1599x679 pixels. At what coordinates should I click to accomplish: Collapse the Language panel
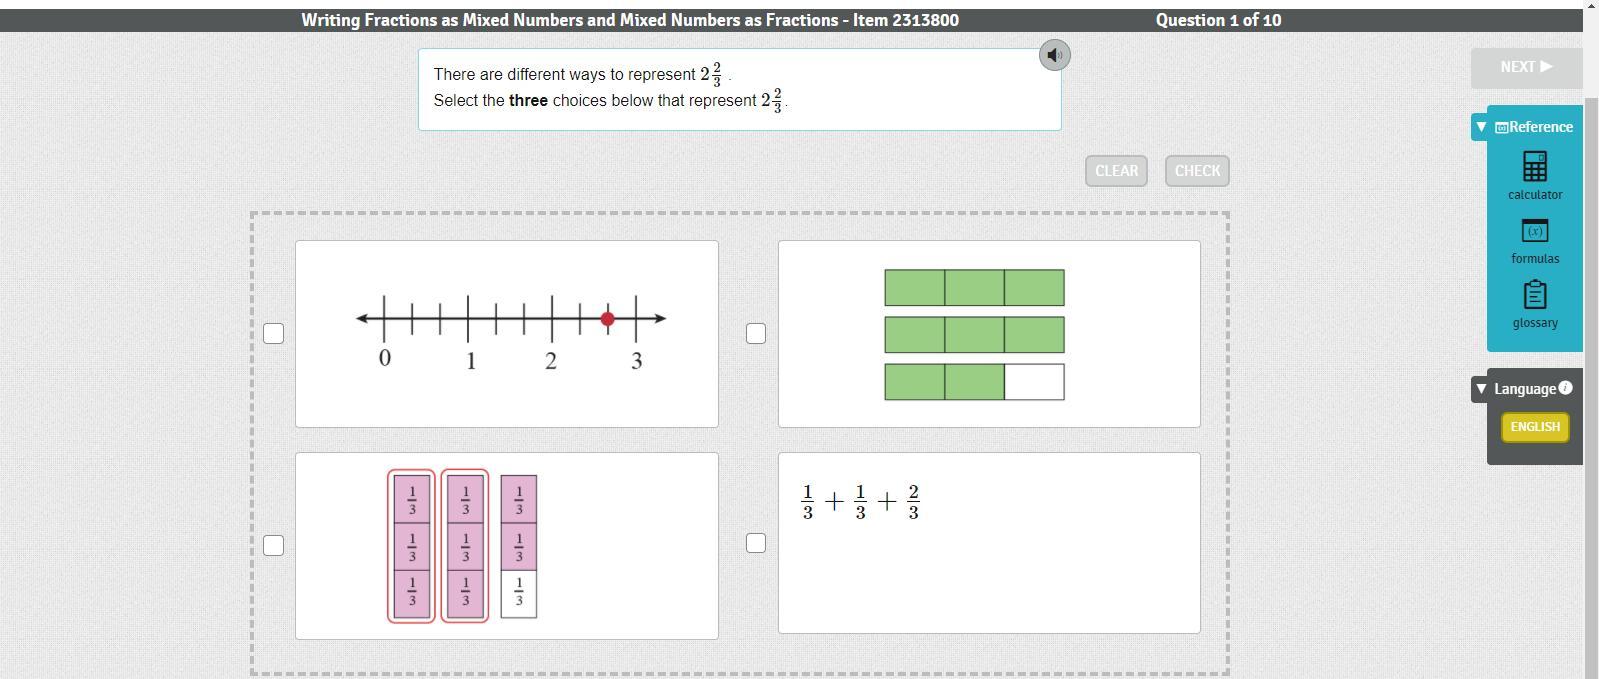point(1481,389)
